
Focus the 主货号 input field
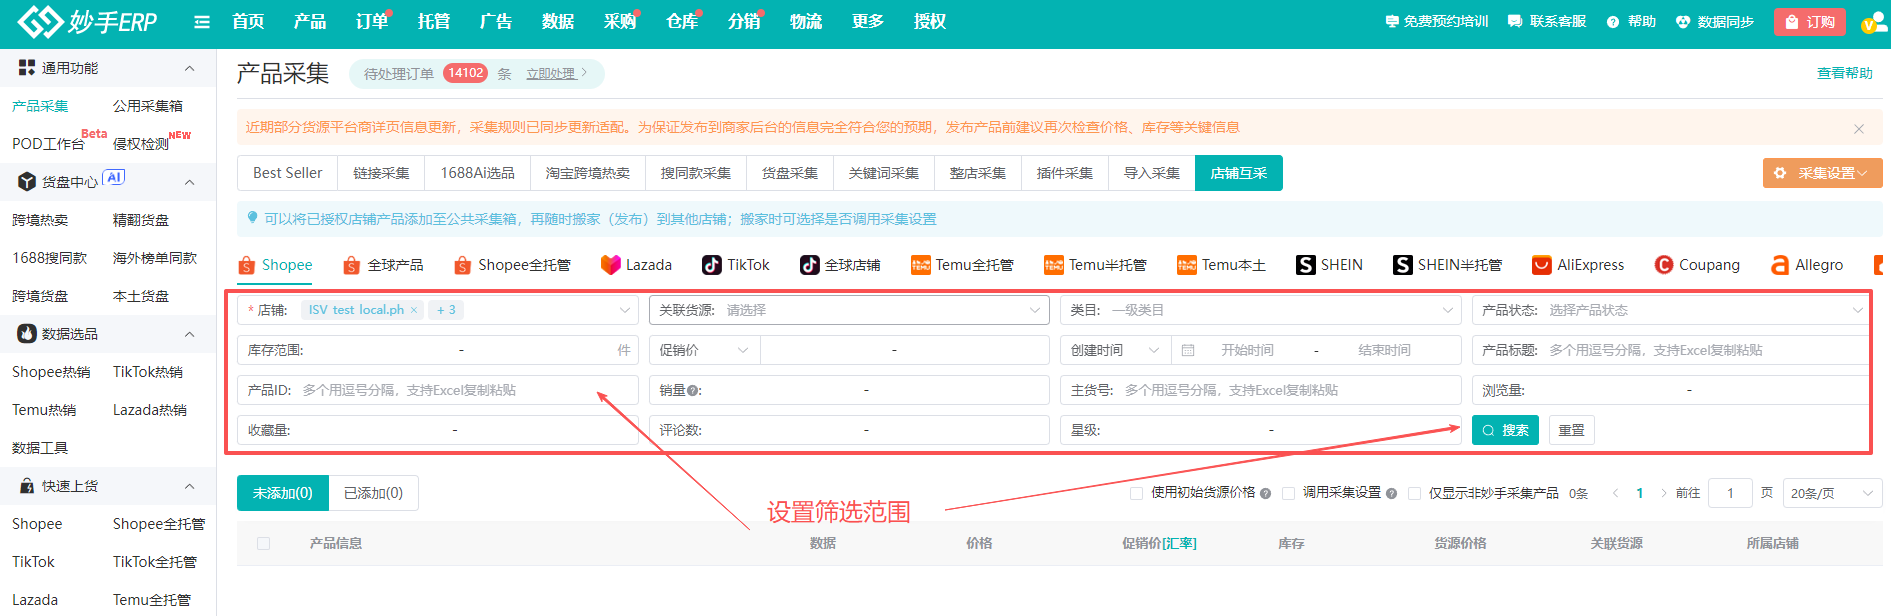(x=1260, y=390)
